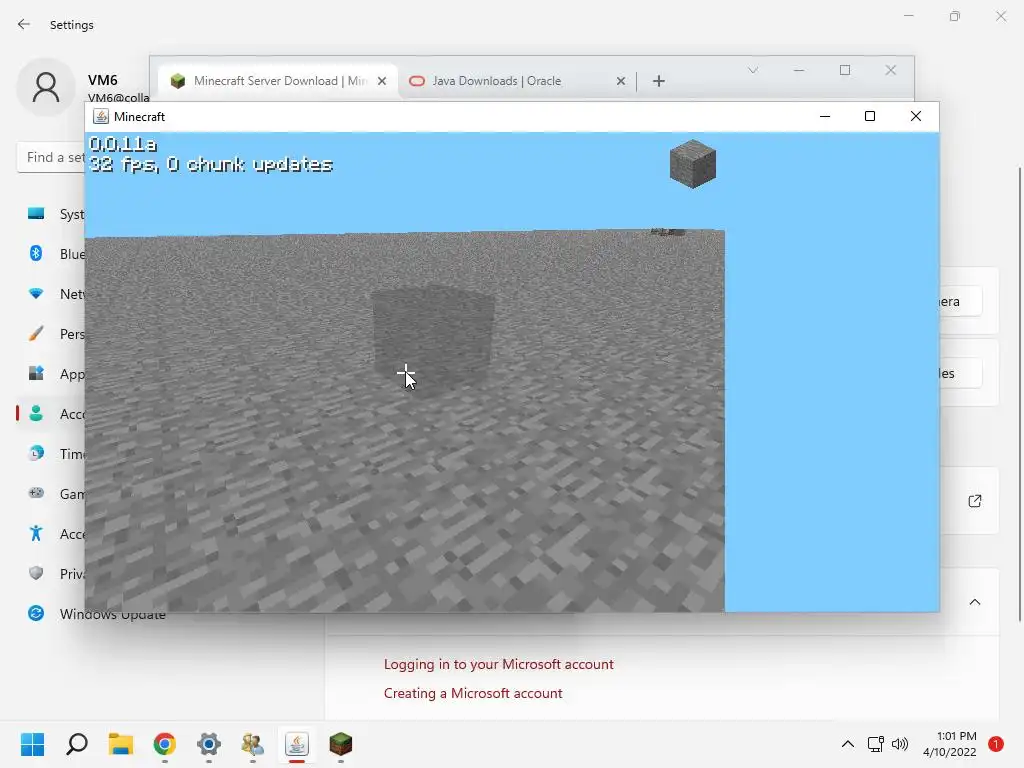This screenshot has height=768, width=1024.
Task: Show hidden system tray icons
Action: coord(848,744)
